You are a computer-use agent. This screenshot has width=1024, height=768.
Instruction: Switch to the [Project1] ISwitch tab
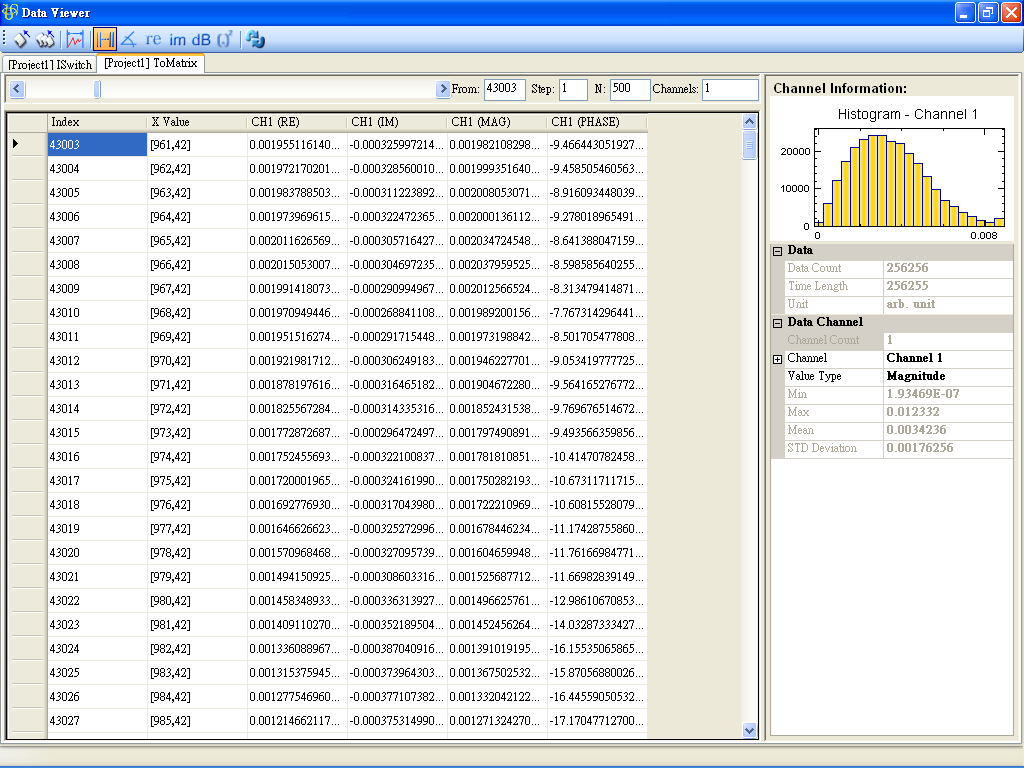coord(50,64)
